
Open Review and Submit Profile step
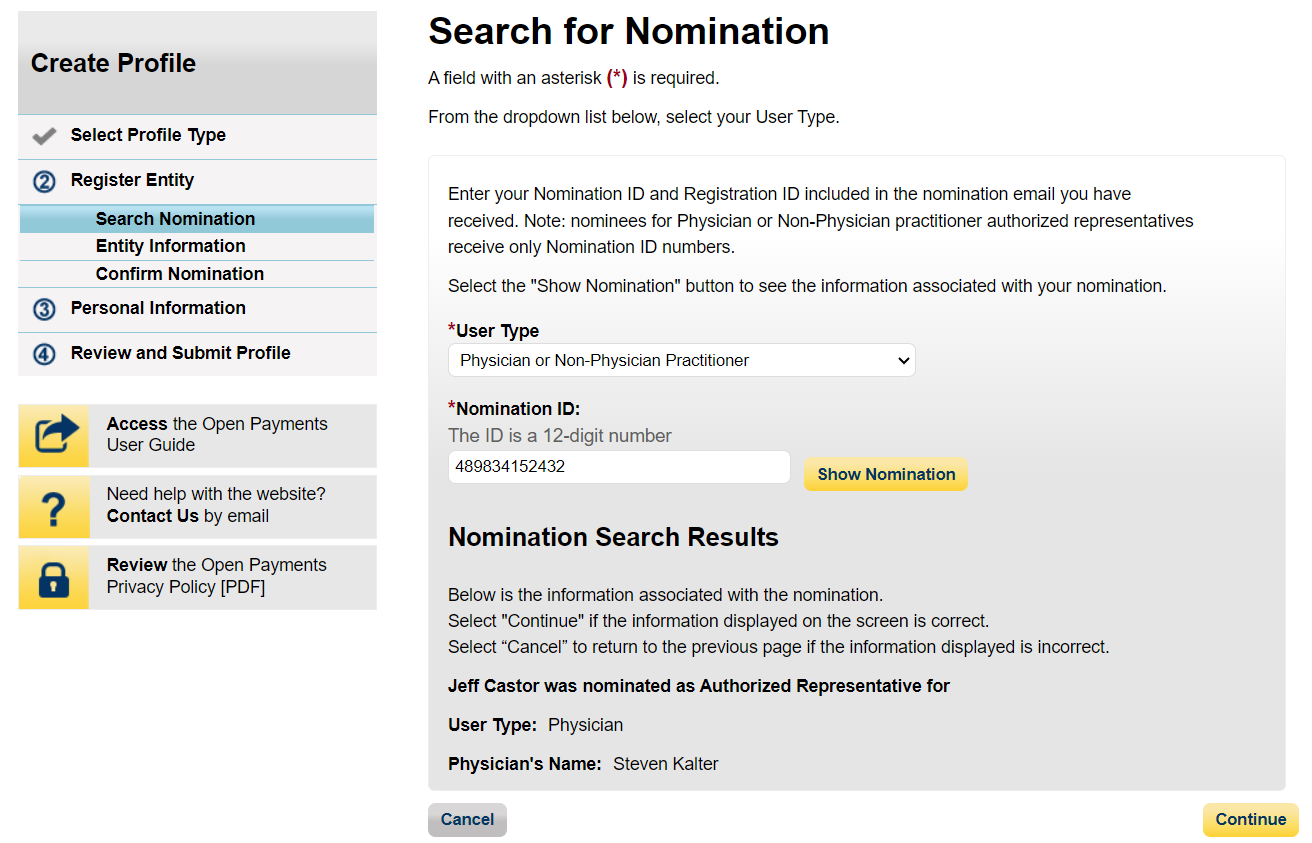[180, 353]
